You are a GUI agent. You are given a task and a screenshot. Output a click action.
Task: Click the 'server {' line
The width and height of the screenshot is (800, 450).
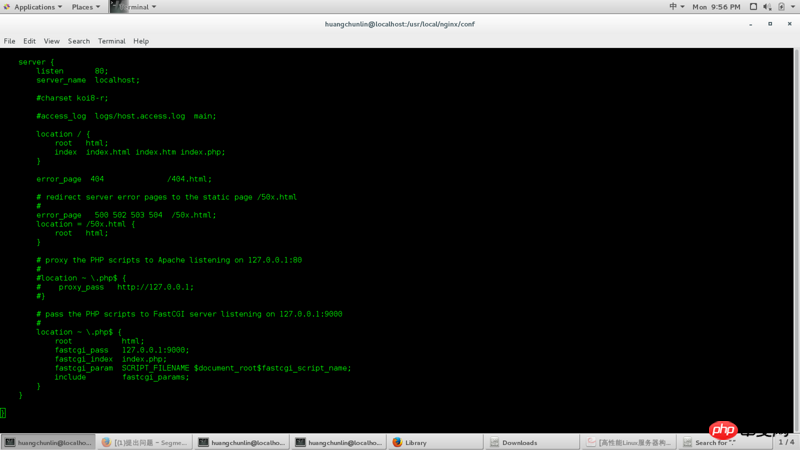[36, 62]
